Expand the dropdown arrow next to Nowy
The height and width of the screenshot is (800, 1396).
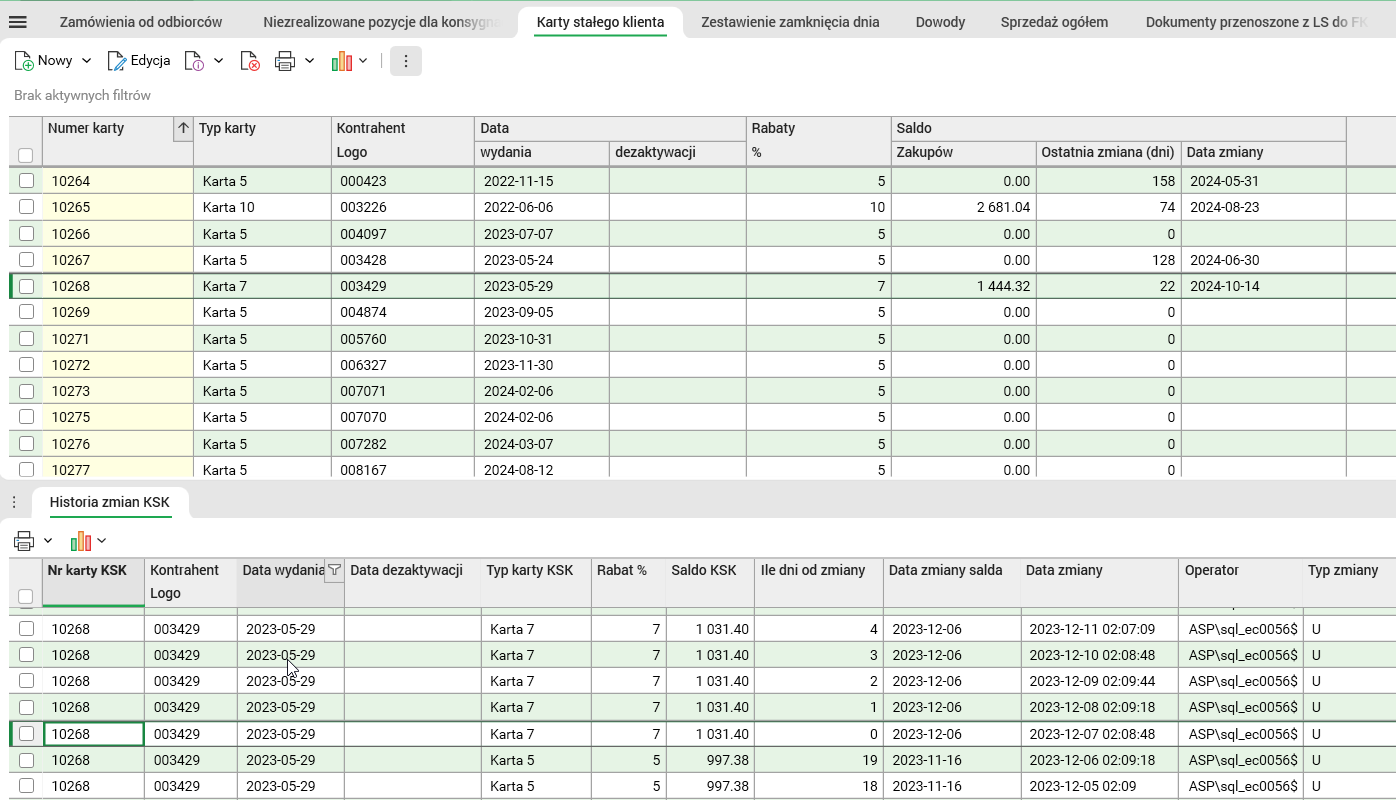point(86,61)
